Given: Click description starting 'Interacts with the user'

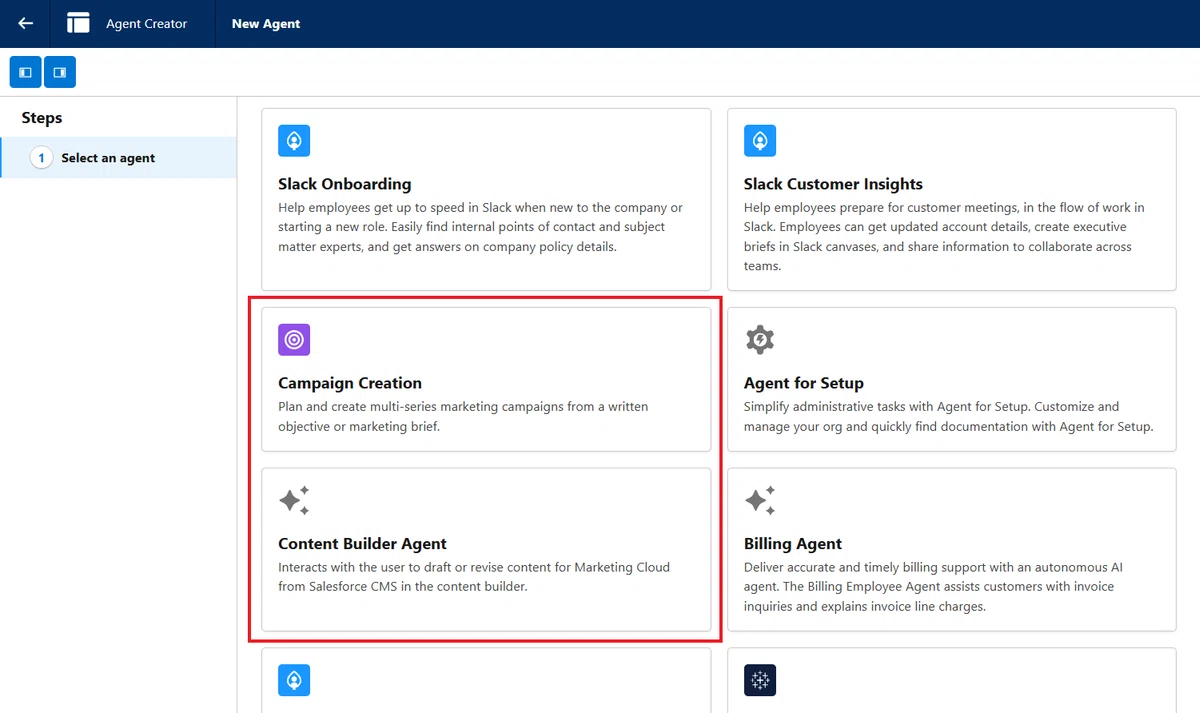Looking at the screenshot, I should tap(474, 577).
